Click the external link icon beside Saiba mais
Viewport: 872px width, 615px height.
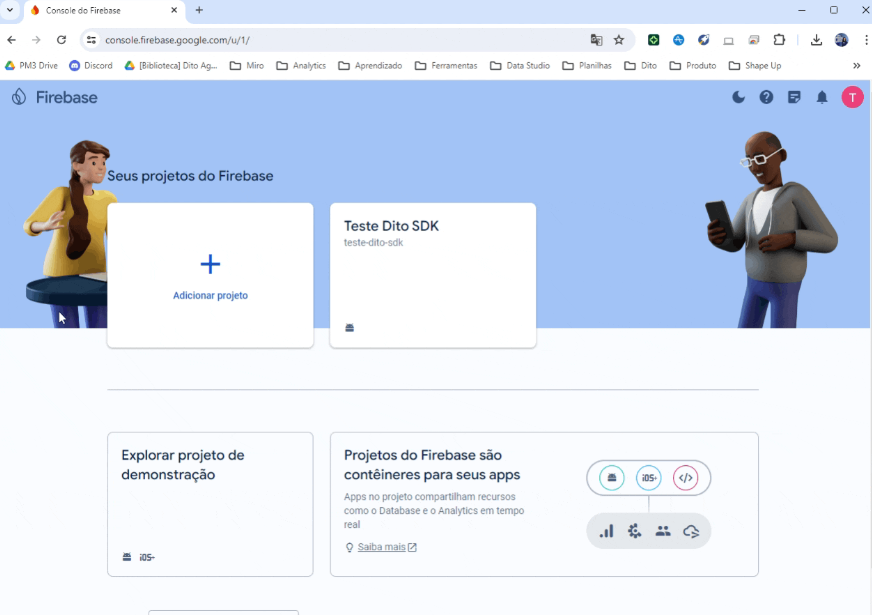[412, 547]
